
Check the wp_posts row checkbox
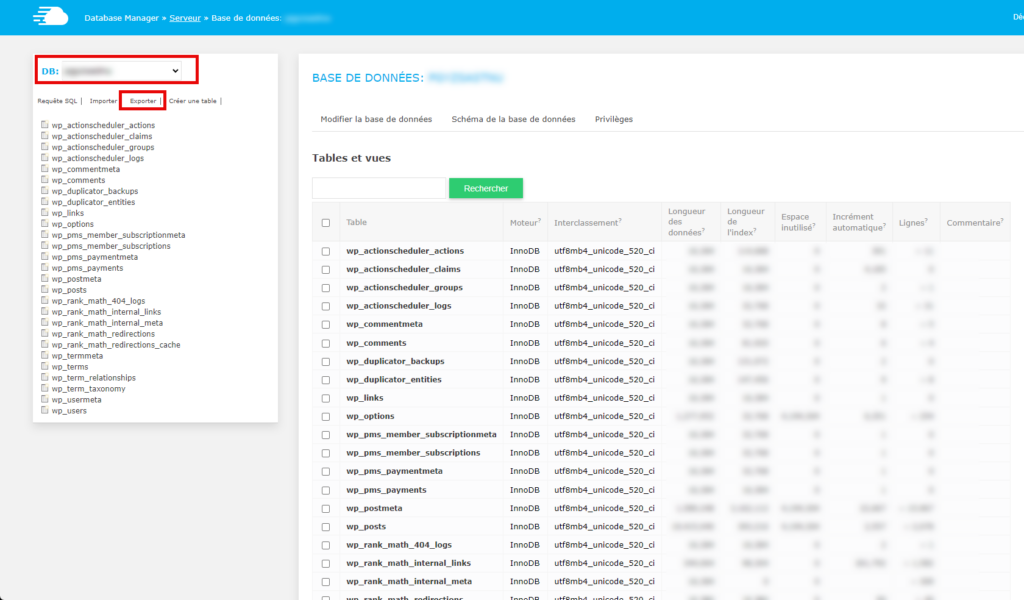[326, 527]
